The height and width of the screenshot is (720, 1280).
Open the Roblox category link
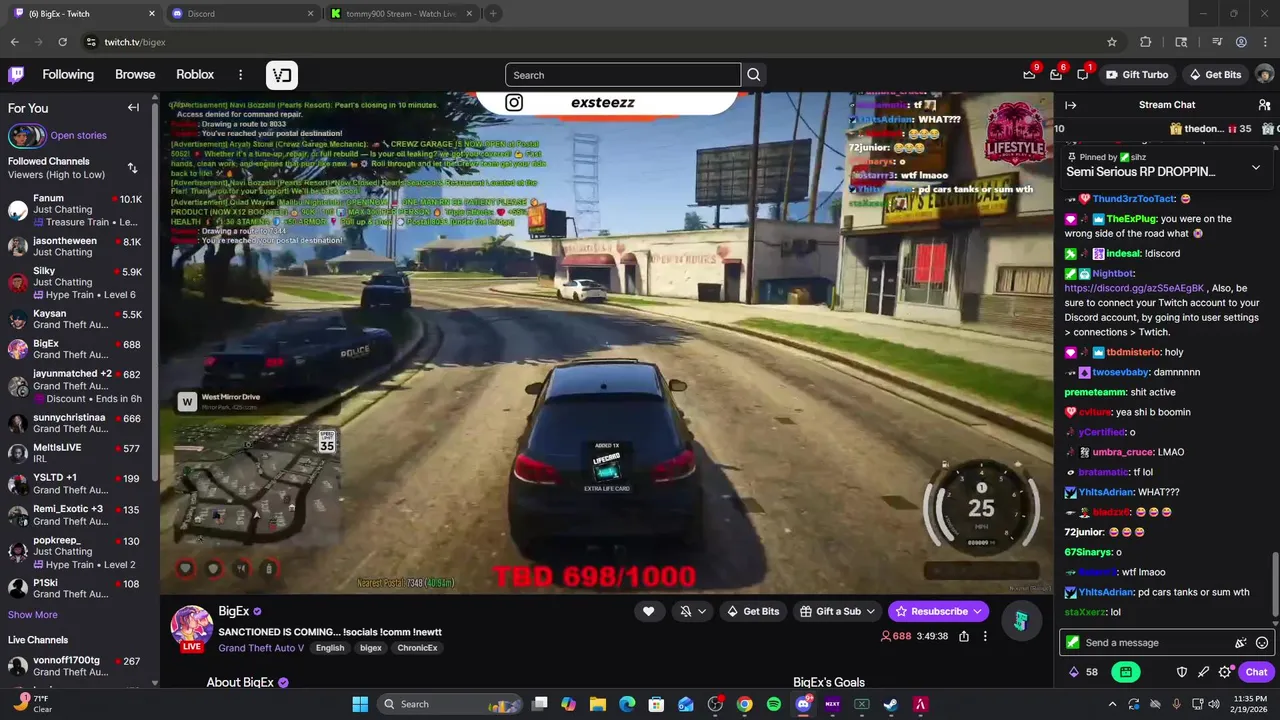(x=195, y=75)
